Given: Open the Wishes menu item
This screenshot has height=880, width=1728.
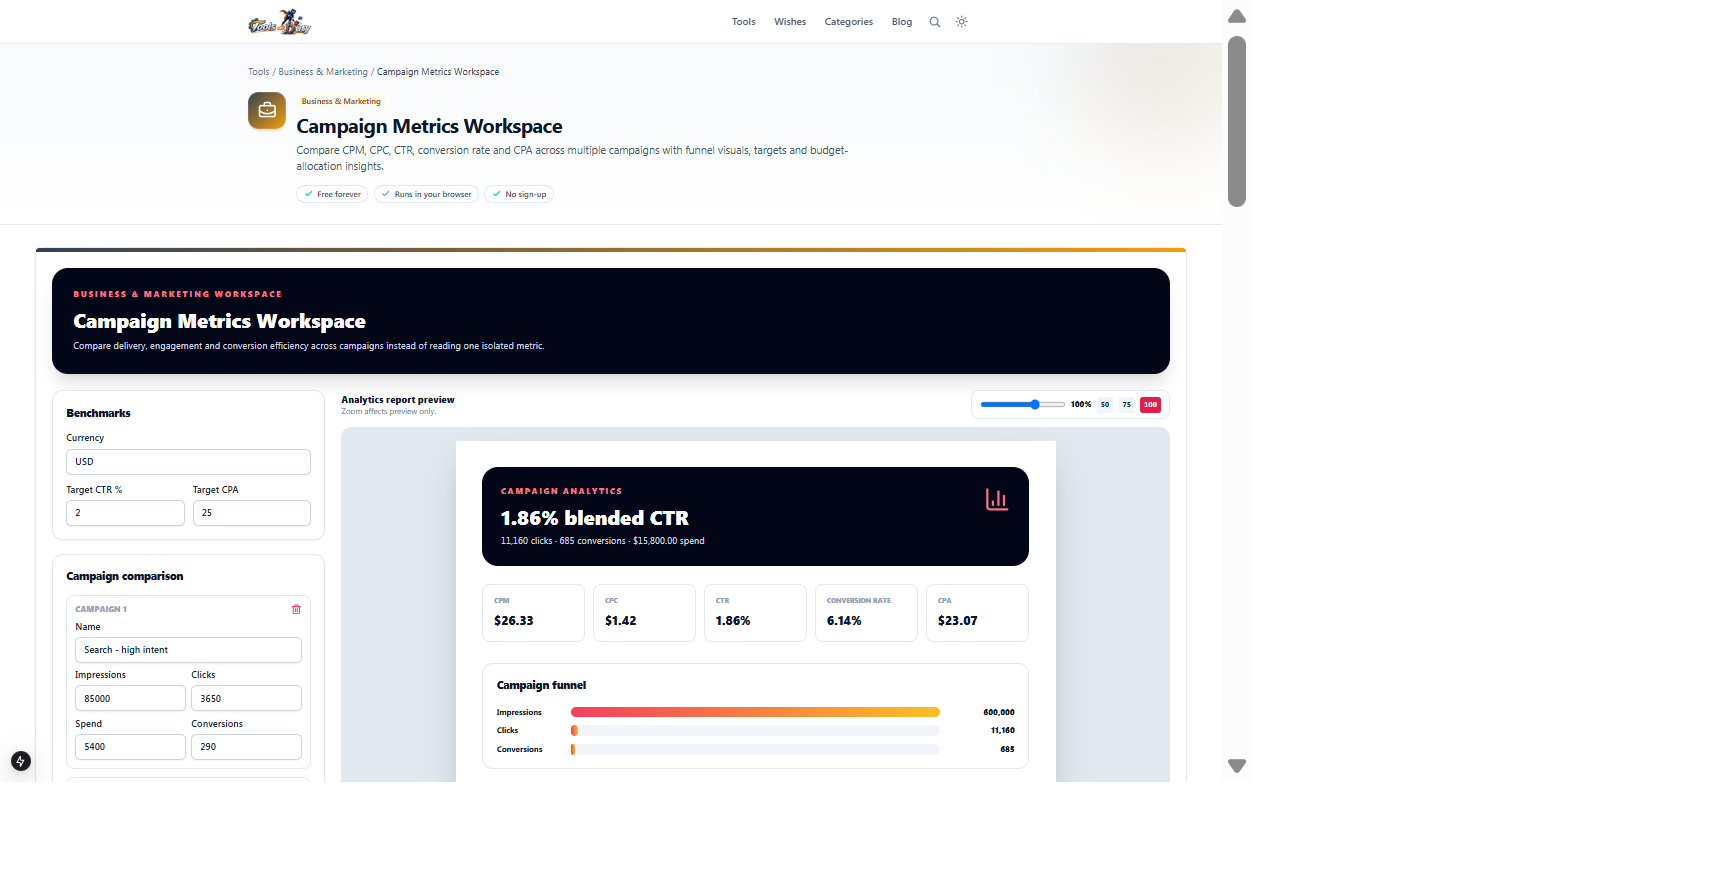Looking at the screenshot, I should [790, 22].
